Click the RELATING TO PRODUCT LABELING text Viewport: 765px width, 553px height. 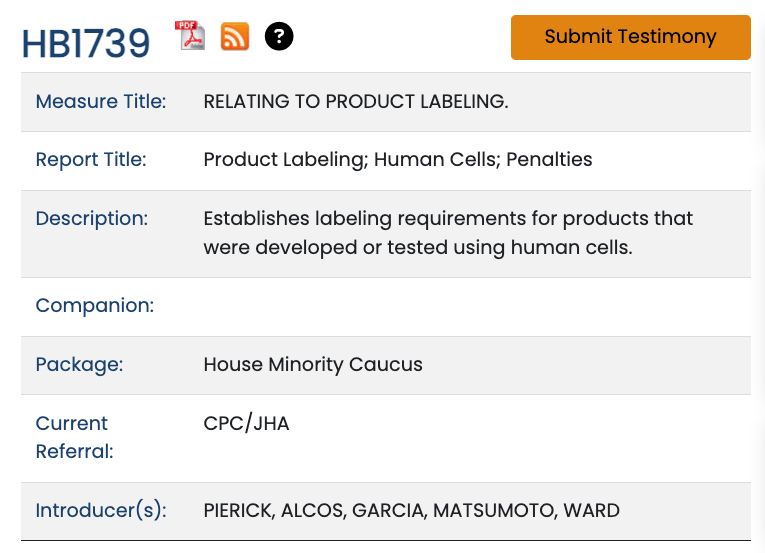pos(355,101)
